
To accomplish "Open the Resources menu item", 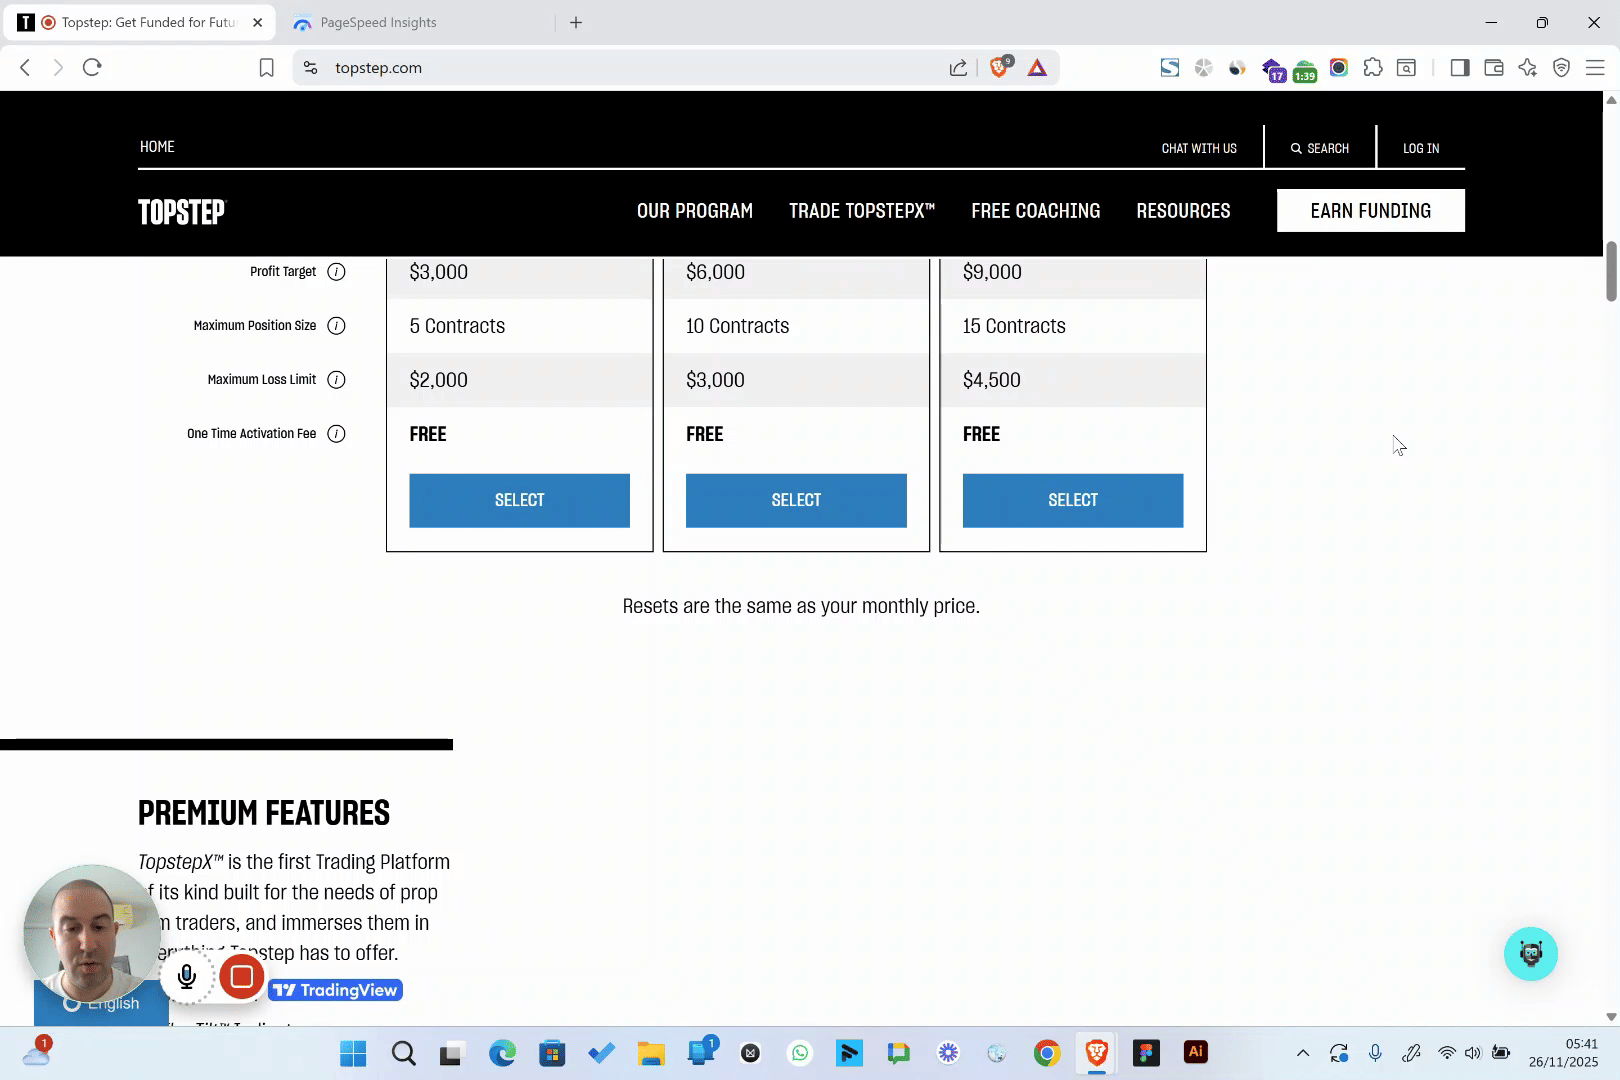I will click(x=1183, y=211).
